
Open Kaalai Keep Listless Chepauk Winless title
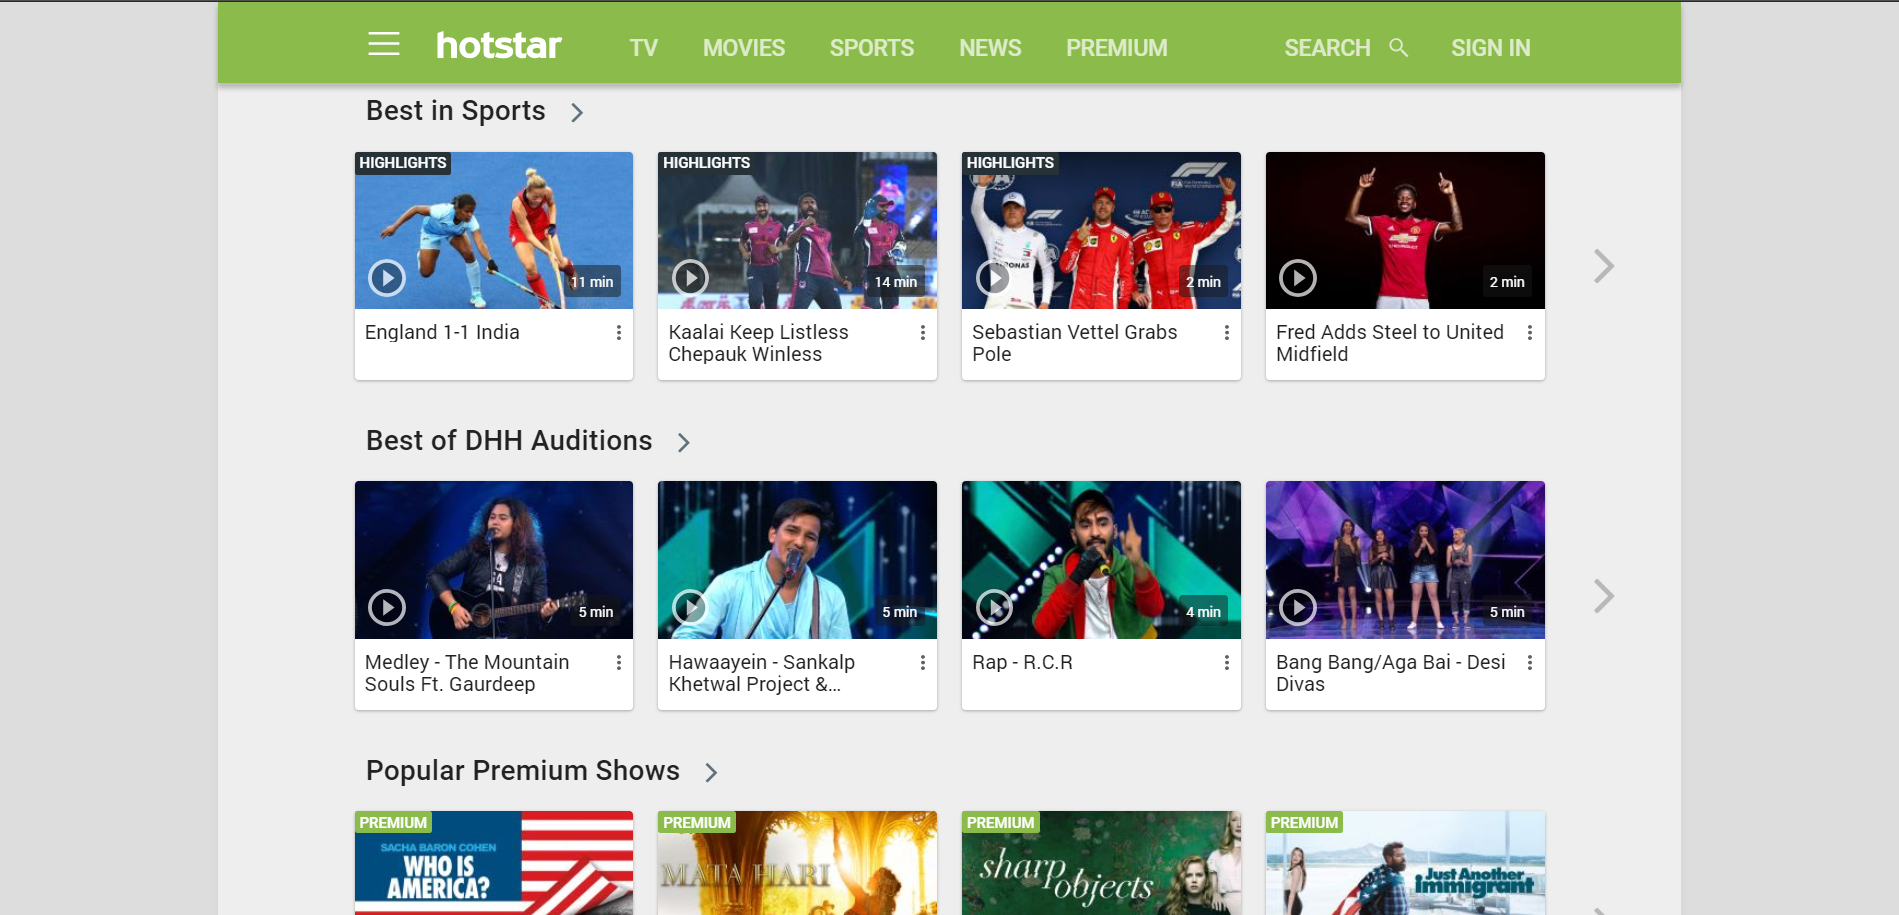(x=758, y=343)
